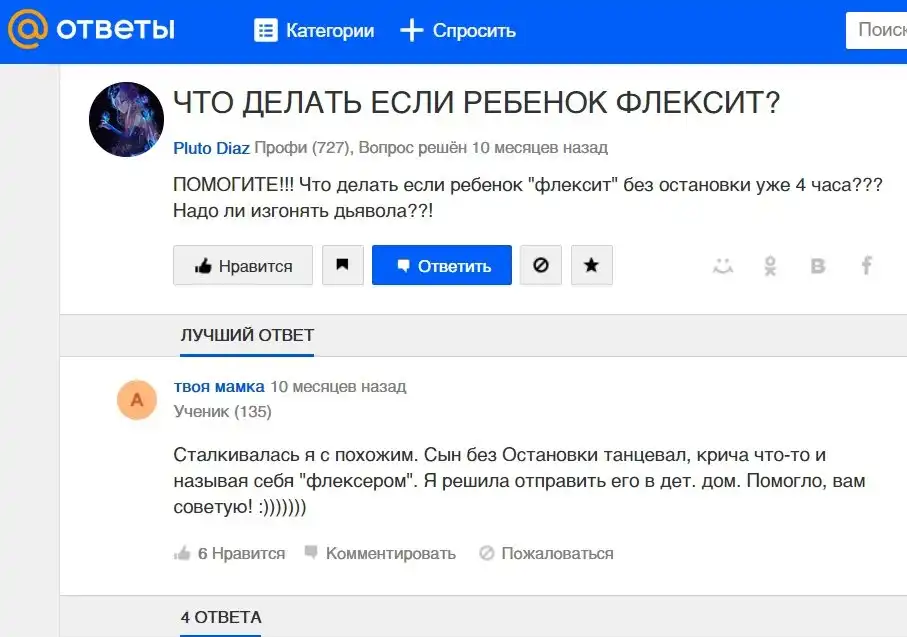Open Pluto Diaz avatar image
This screenshot has width=907, height=637.
(127, 119)
